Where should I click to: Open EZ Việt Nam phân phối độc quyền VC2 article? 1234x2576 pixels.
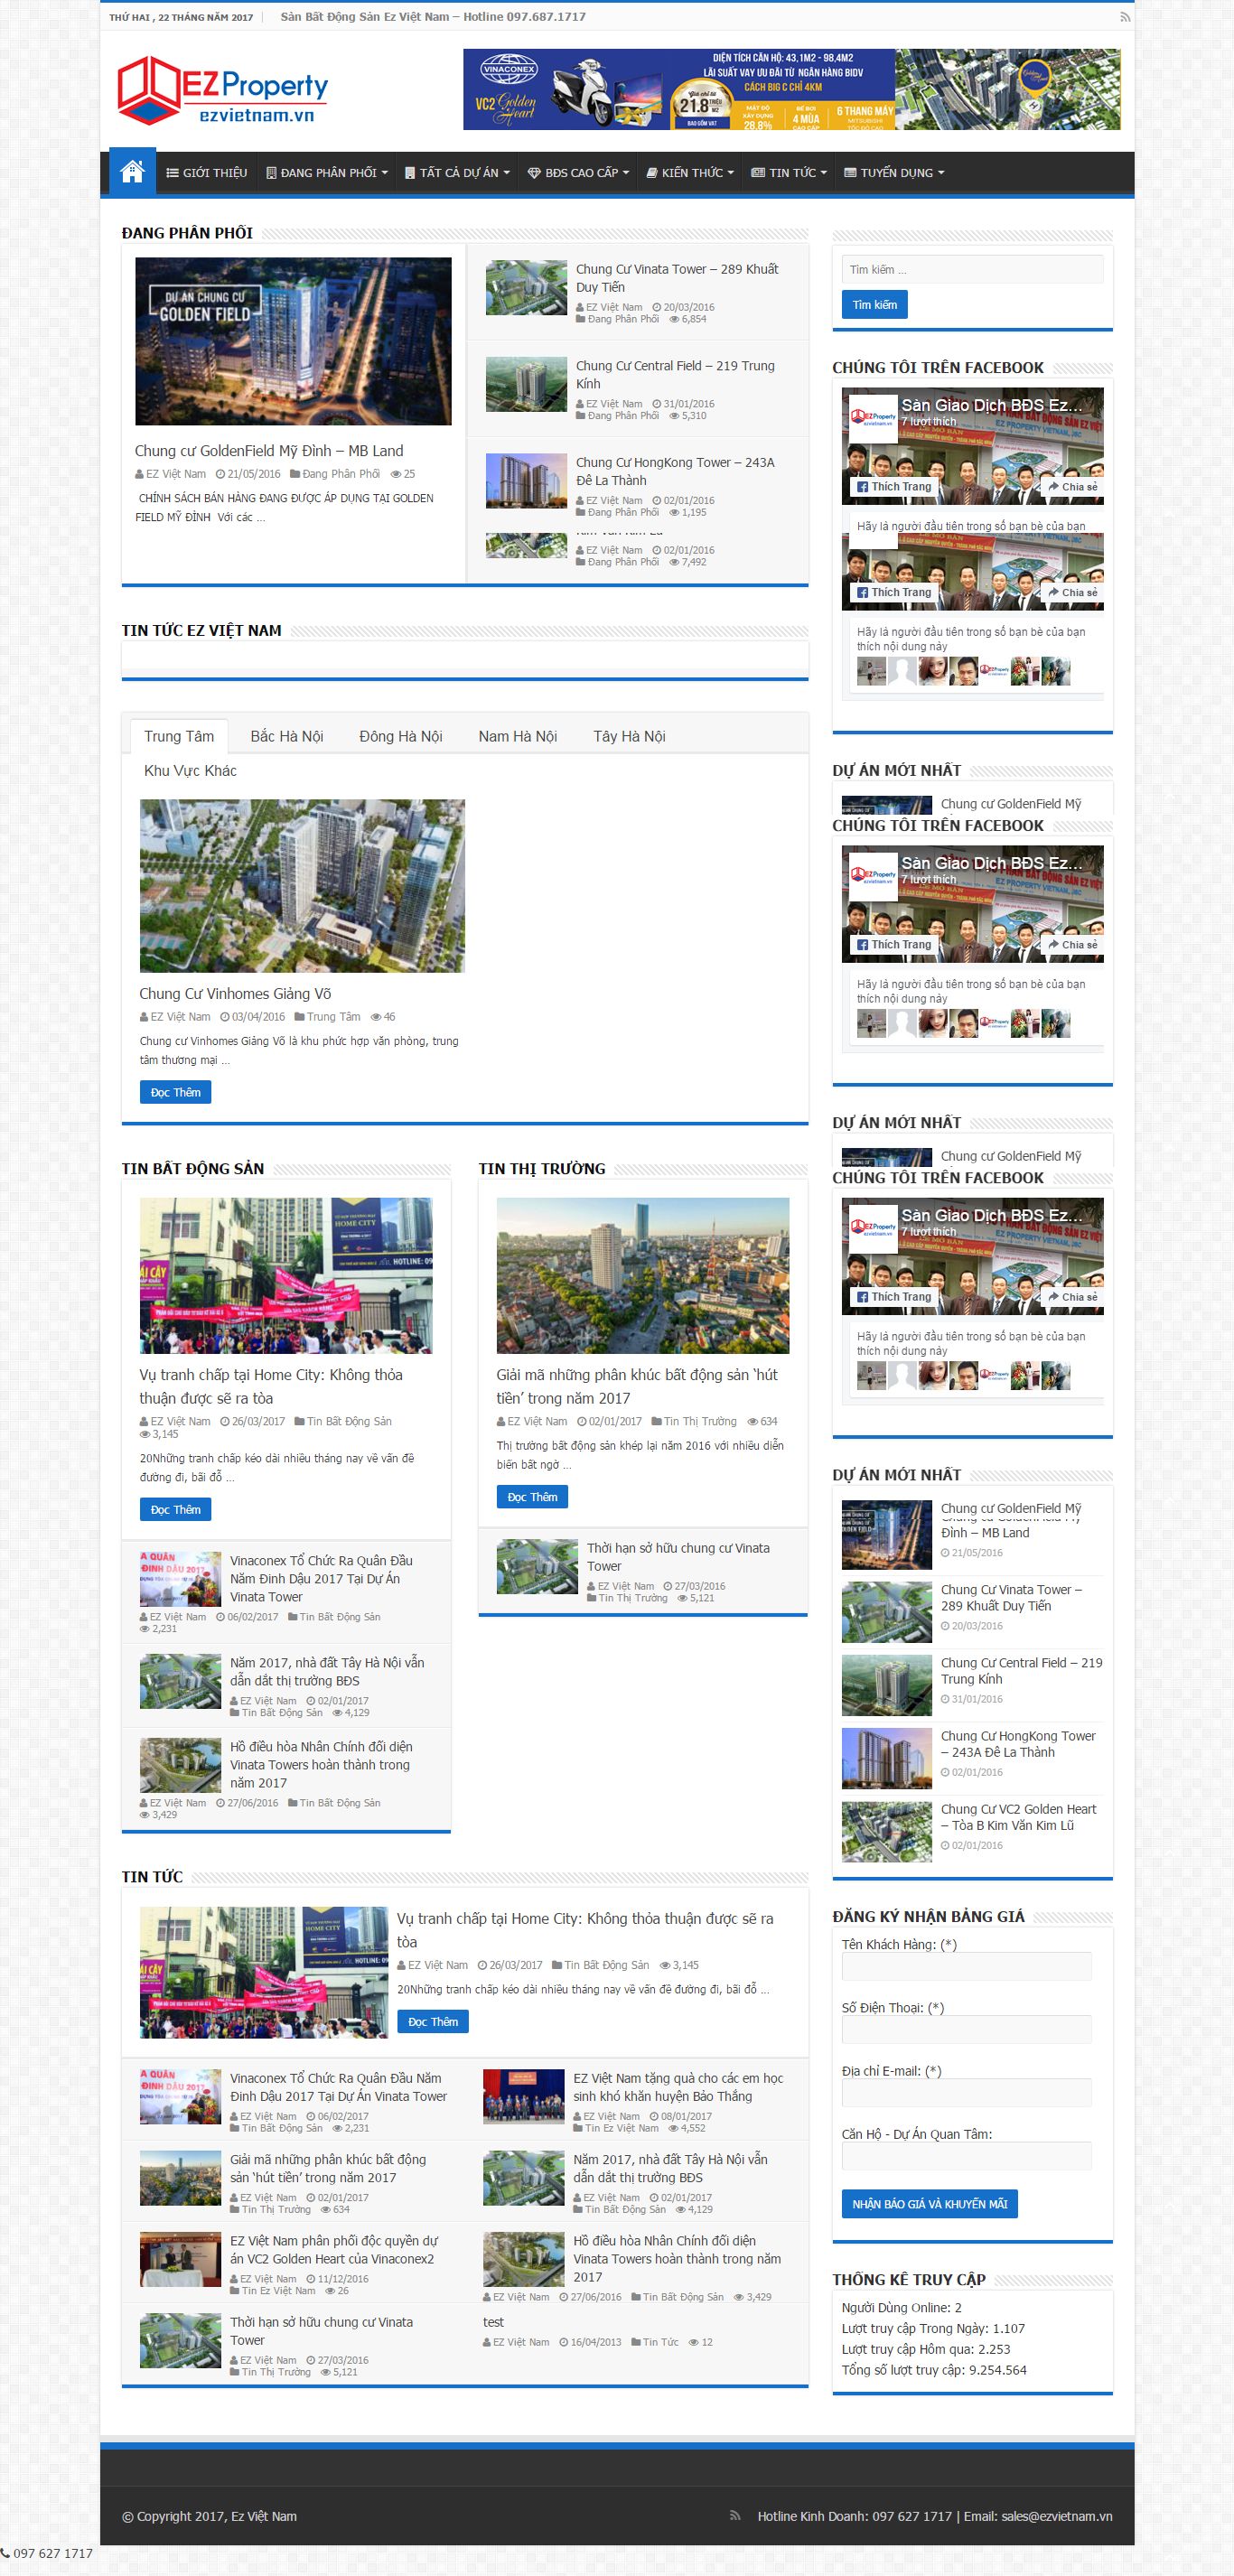coord(334,2249)
